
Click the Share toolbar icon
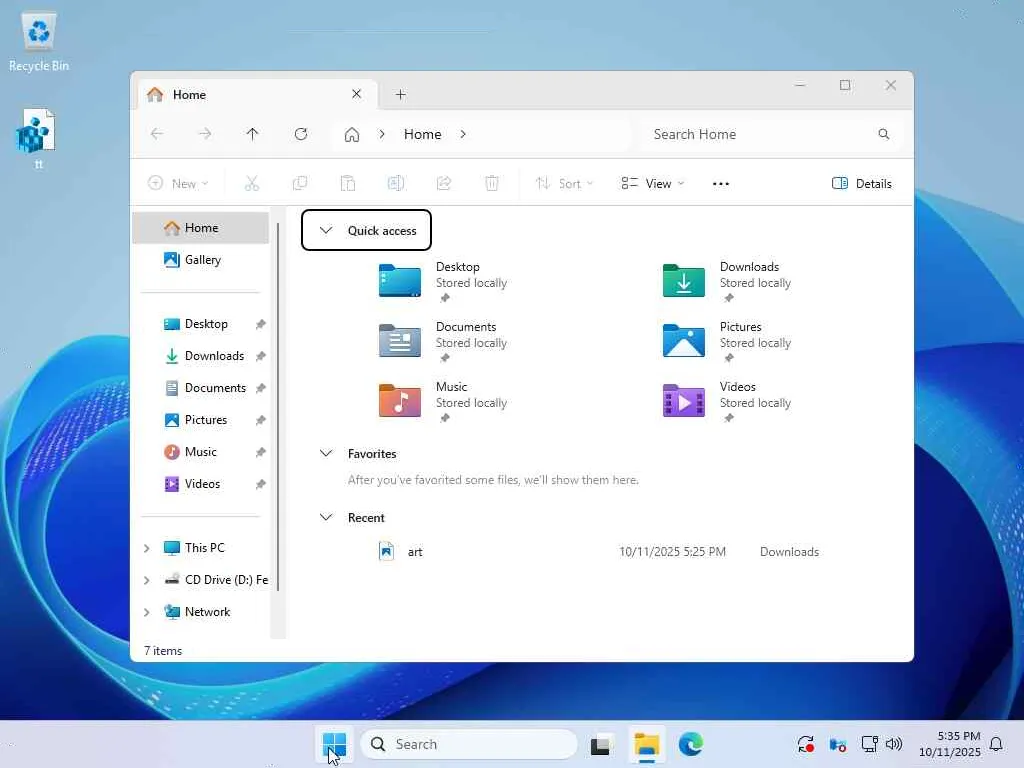[x=444, y=184]
